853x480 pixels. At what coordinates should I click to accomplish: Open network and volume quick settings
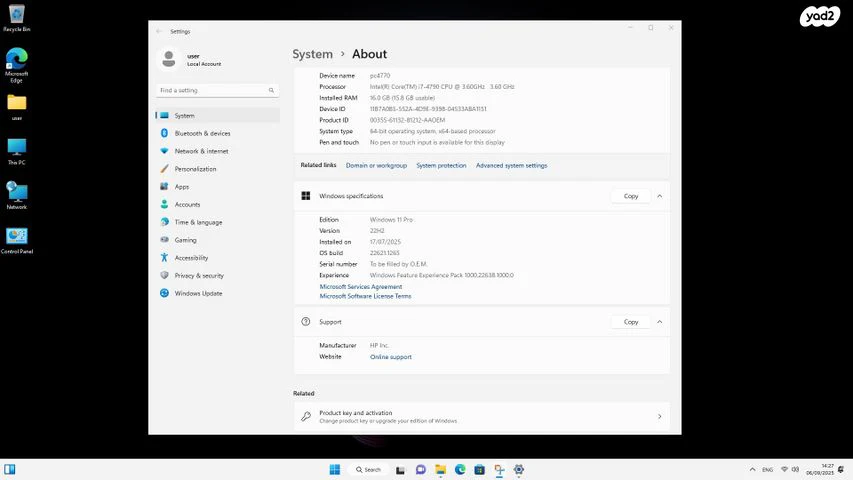[790, 469]
